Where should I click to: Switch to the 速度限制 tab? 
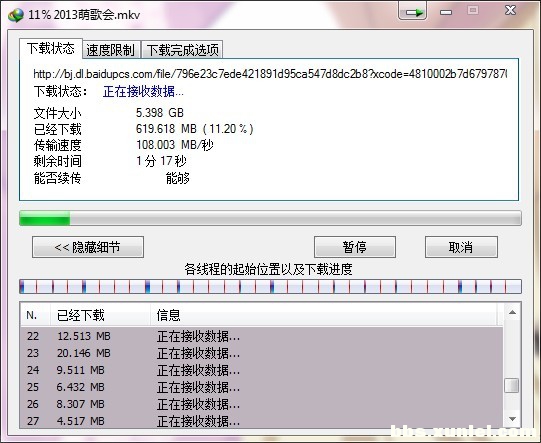[111, 50]
